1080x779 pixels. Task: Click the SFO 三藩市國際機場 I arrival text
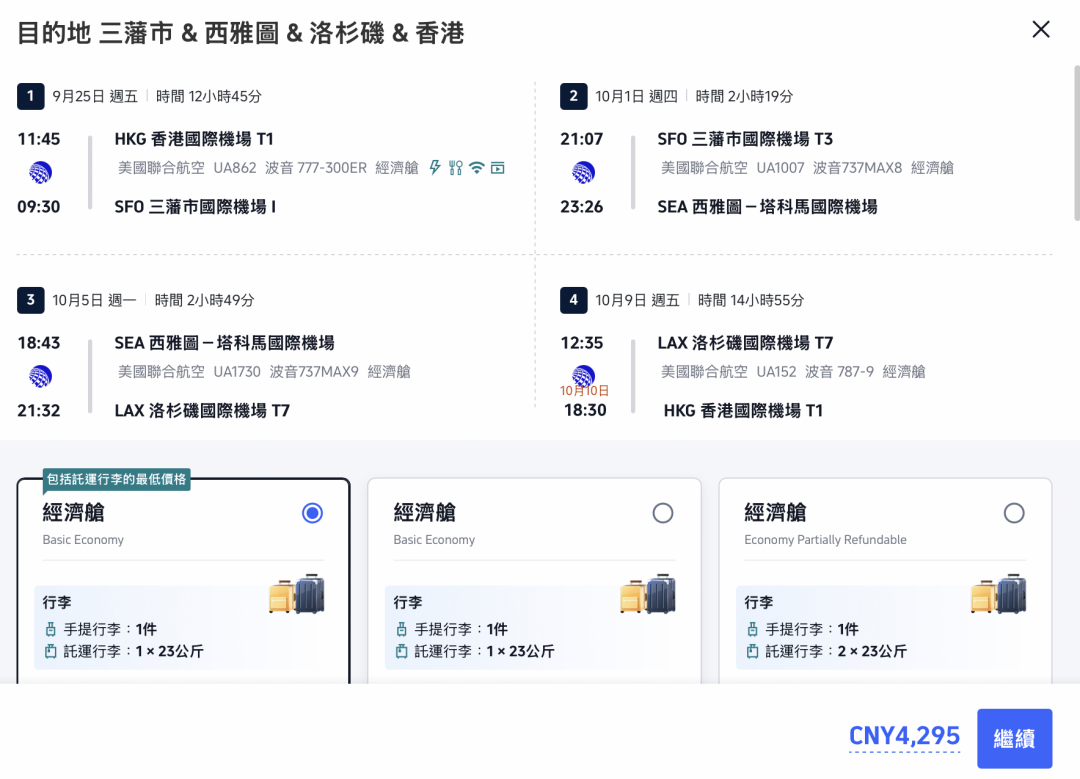196,207
